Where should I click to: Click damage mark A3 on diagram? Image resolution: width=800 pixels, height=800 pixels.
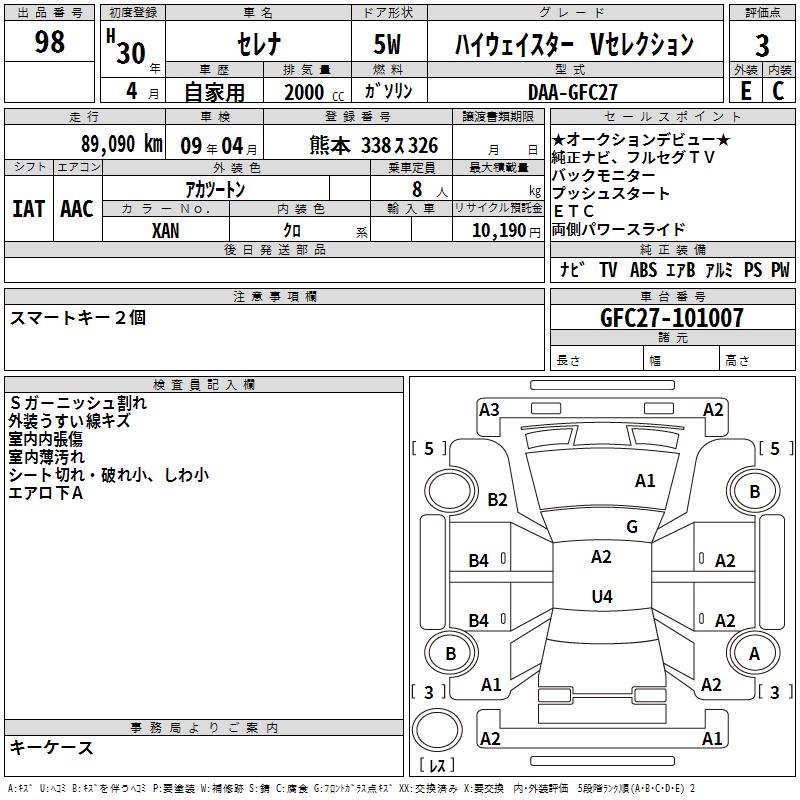tap(489, 410)
